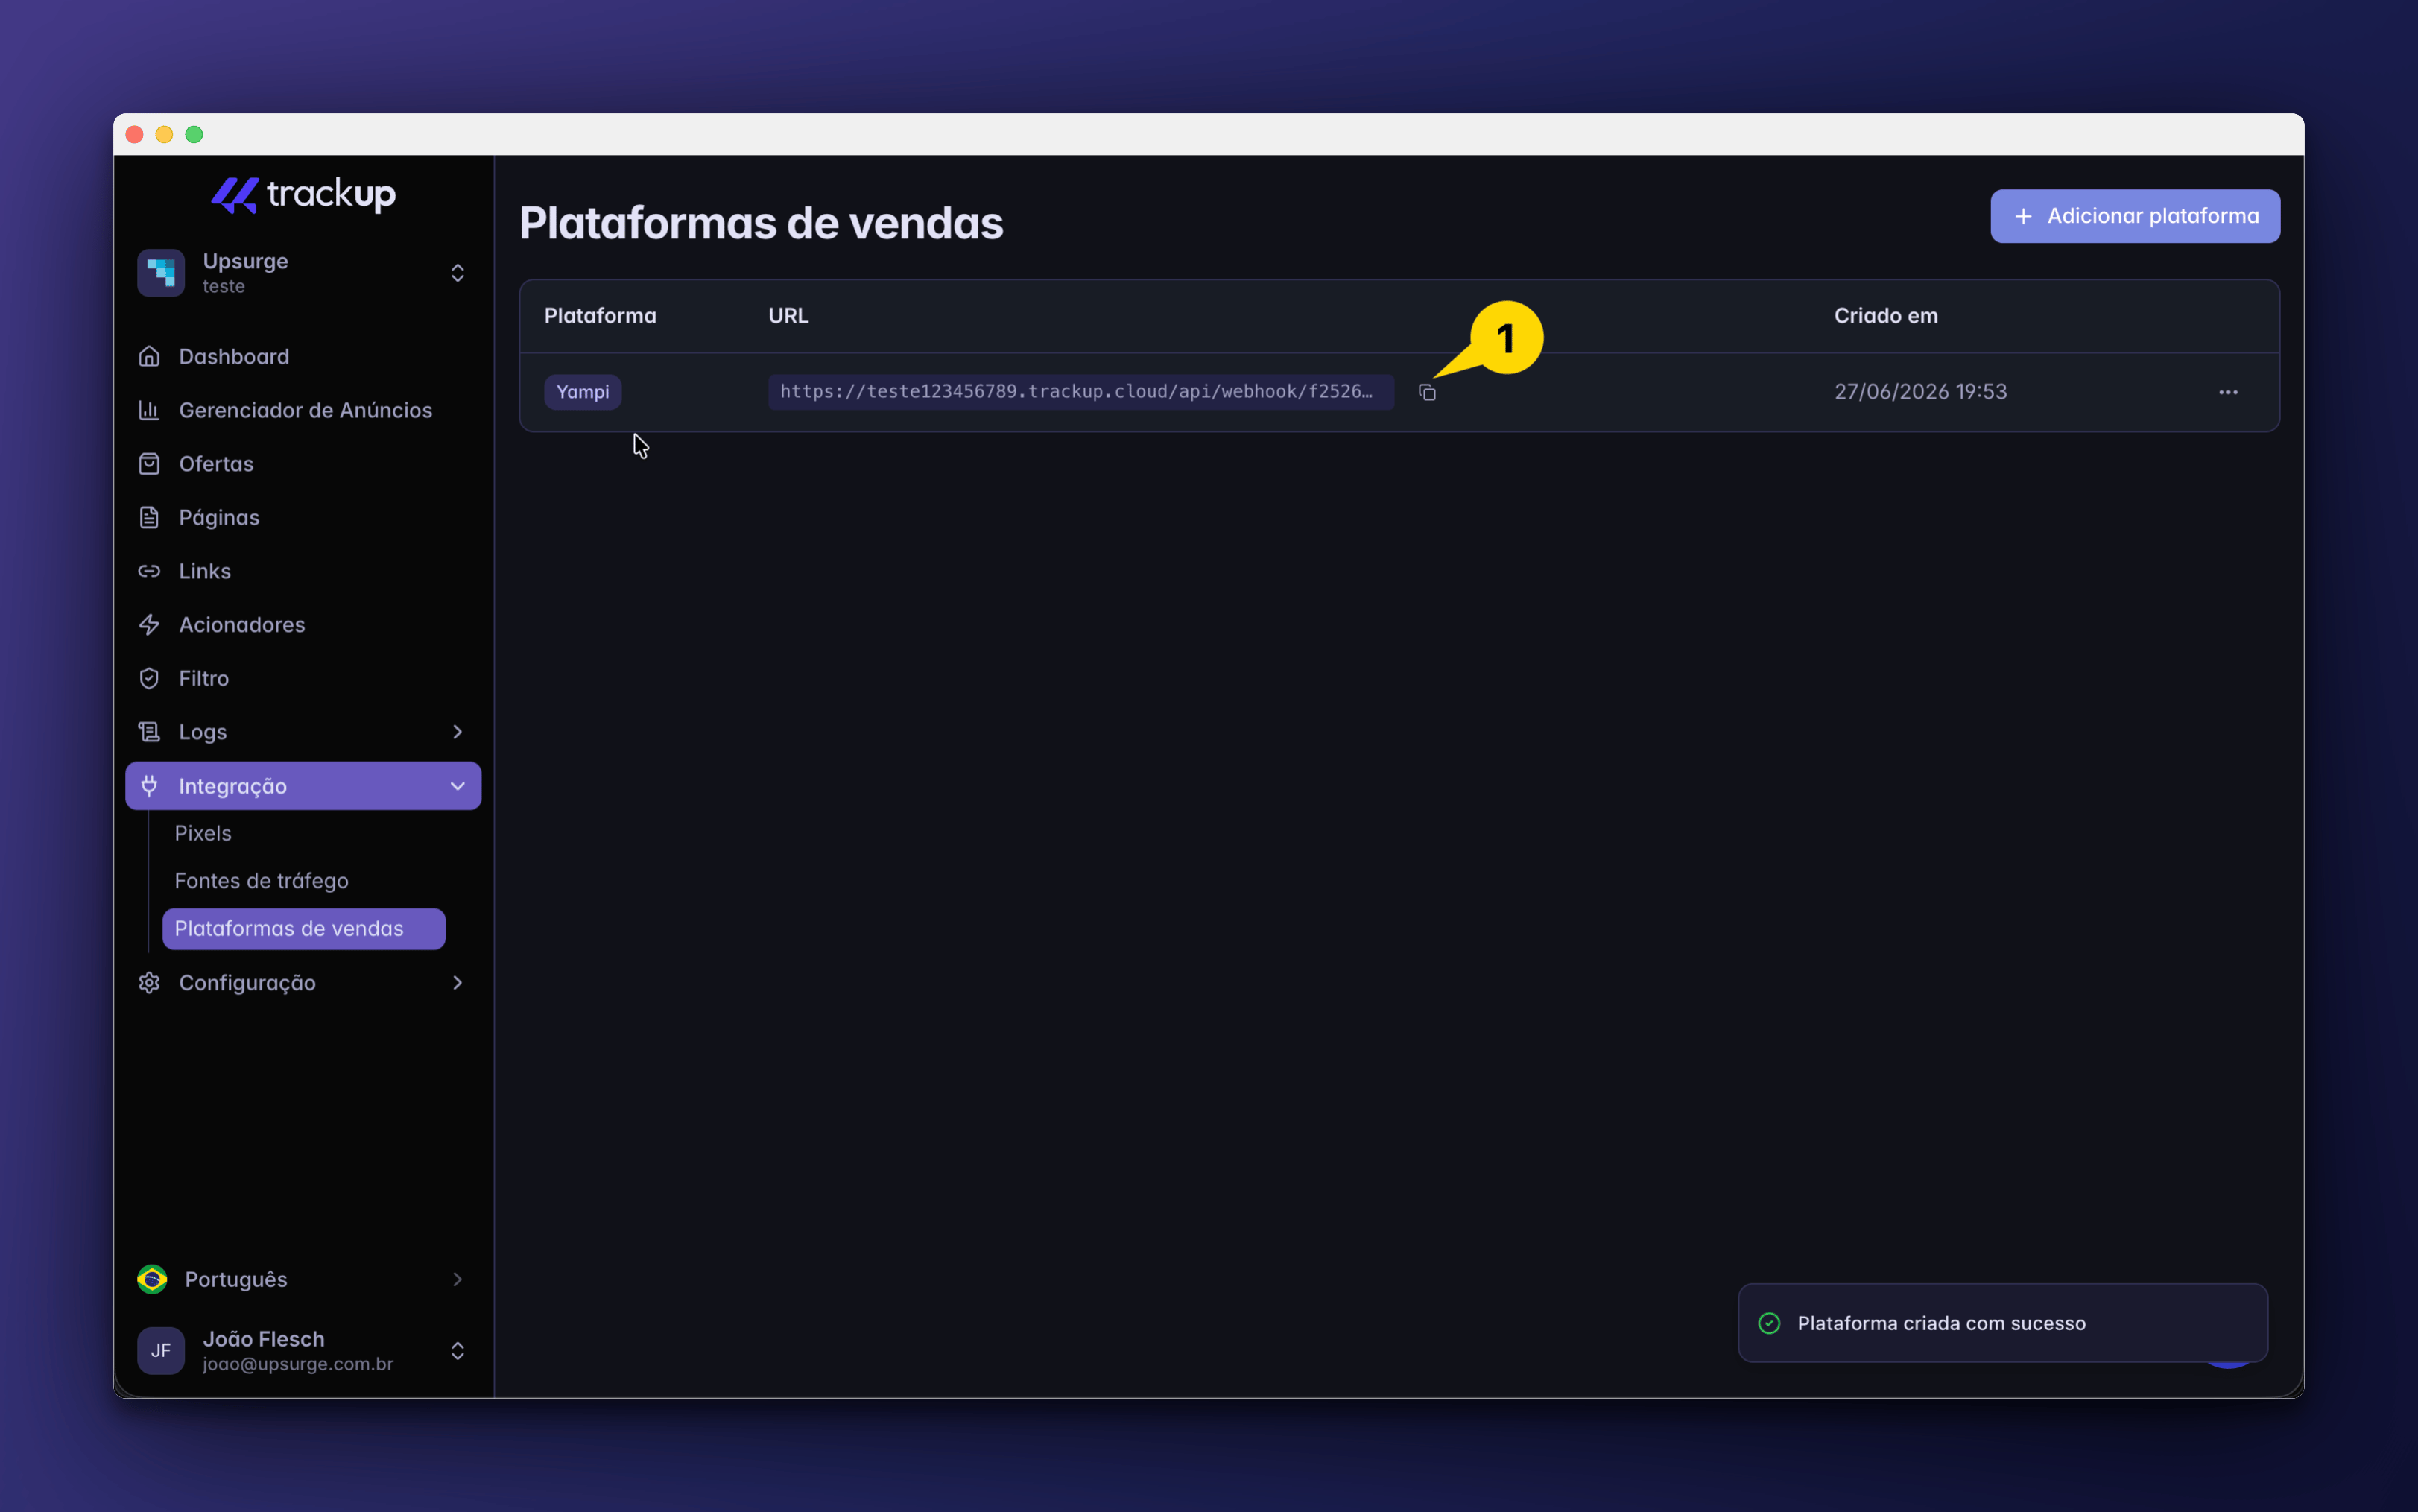Click the Logs scroll icon

149,732
